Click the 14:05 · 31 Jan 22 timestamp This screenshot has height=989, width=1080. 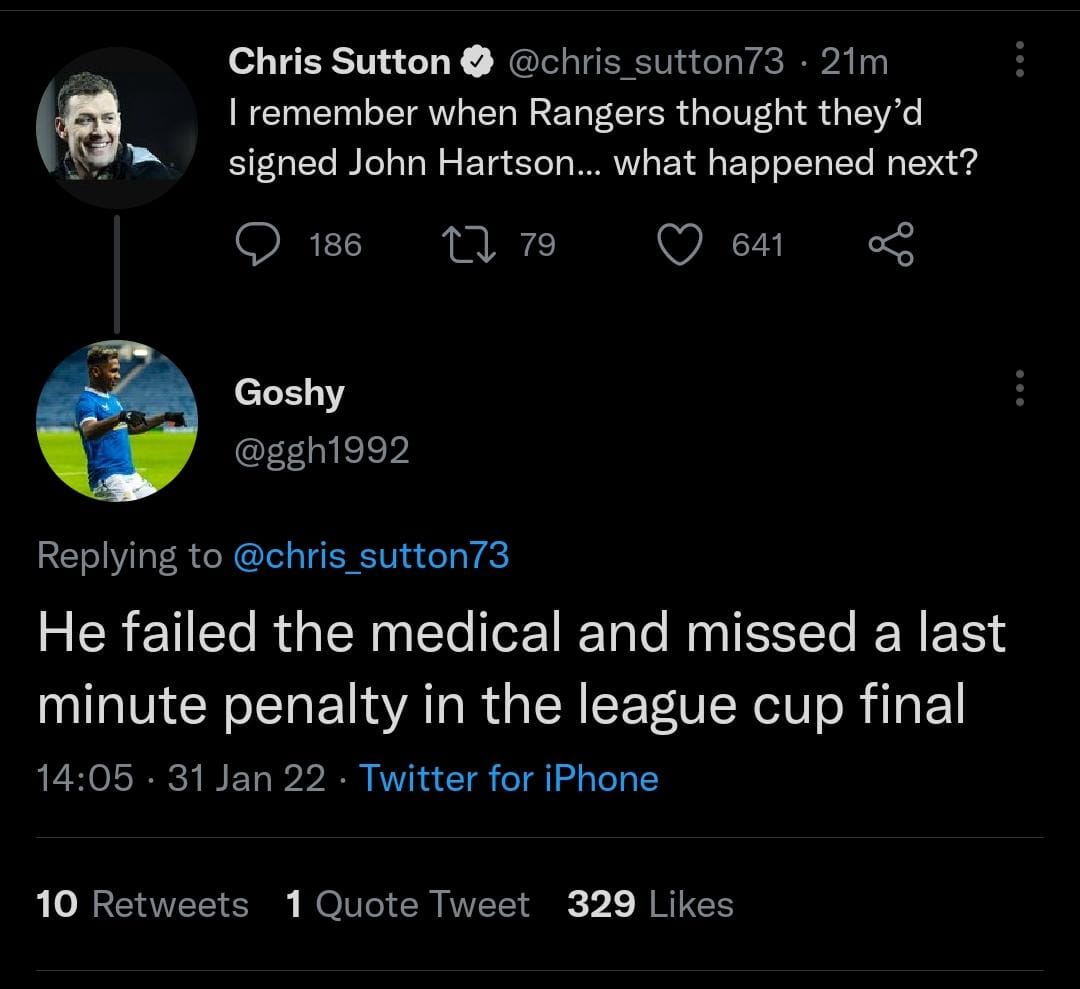point(181,778)
